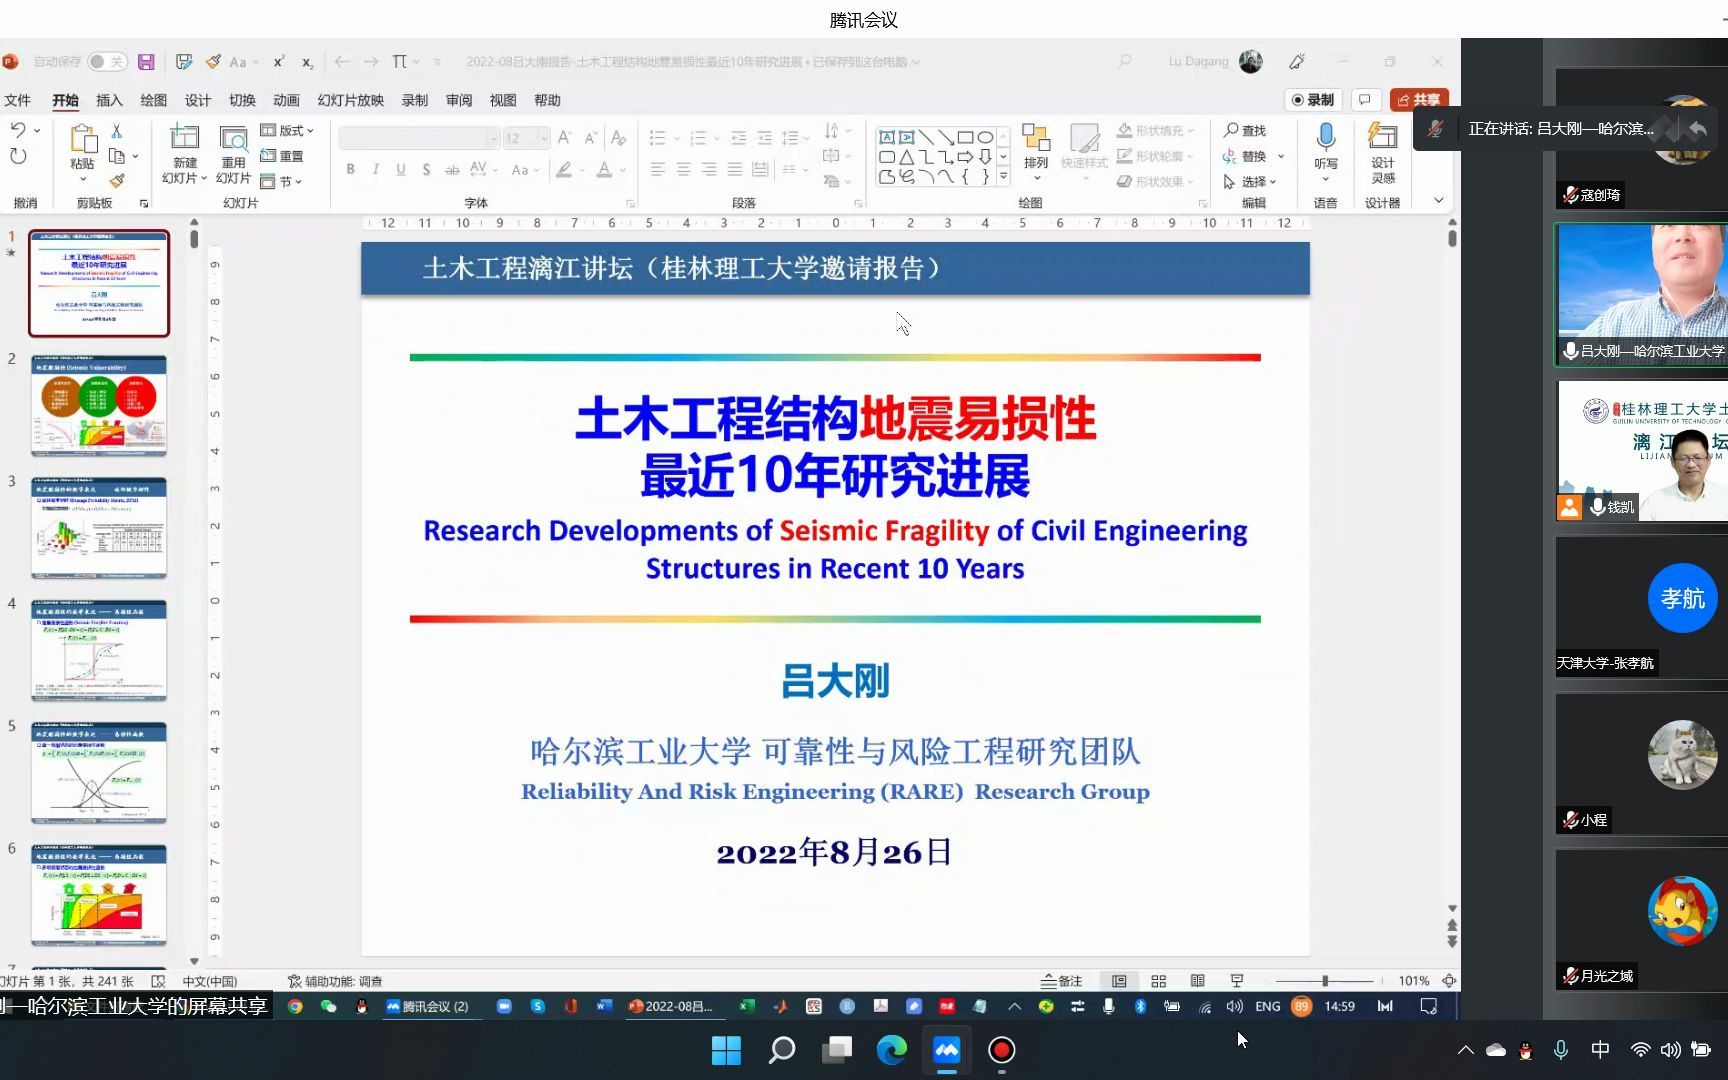Click the red Share button (共享)
Screen dimensions: 1728x1080
[1419, 100]
